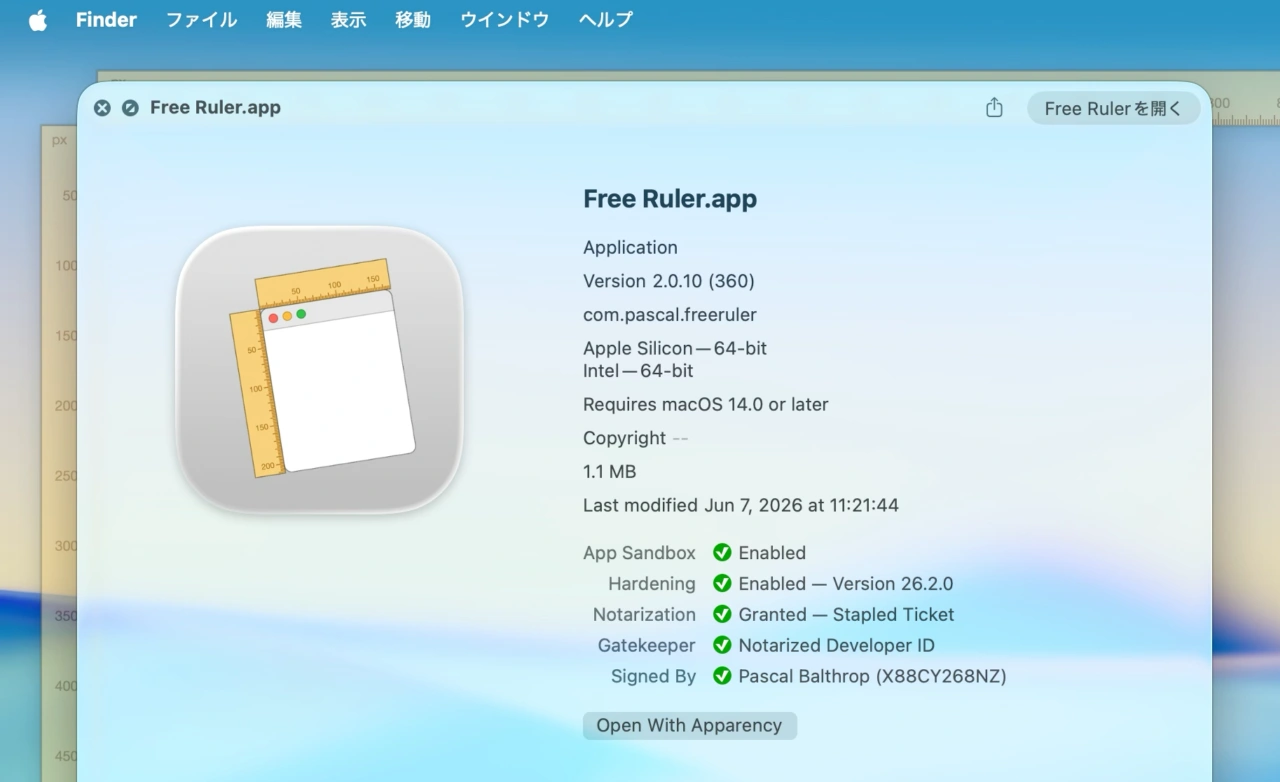Open the 移動 menu
This screenshot has height=782, width=1280.
413,20
